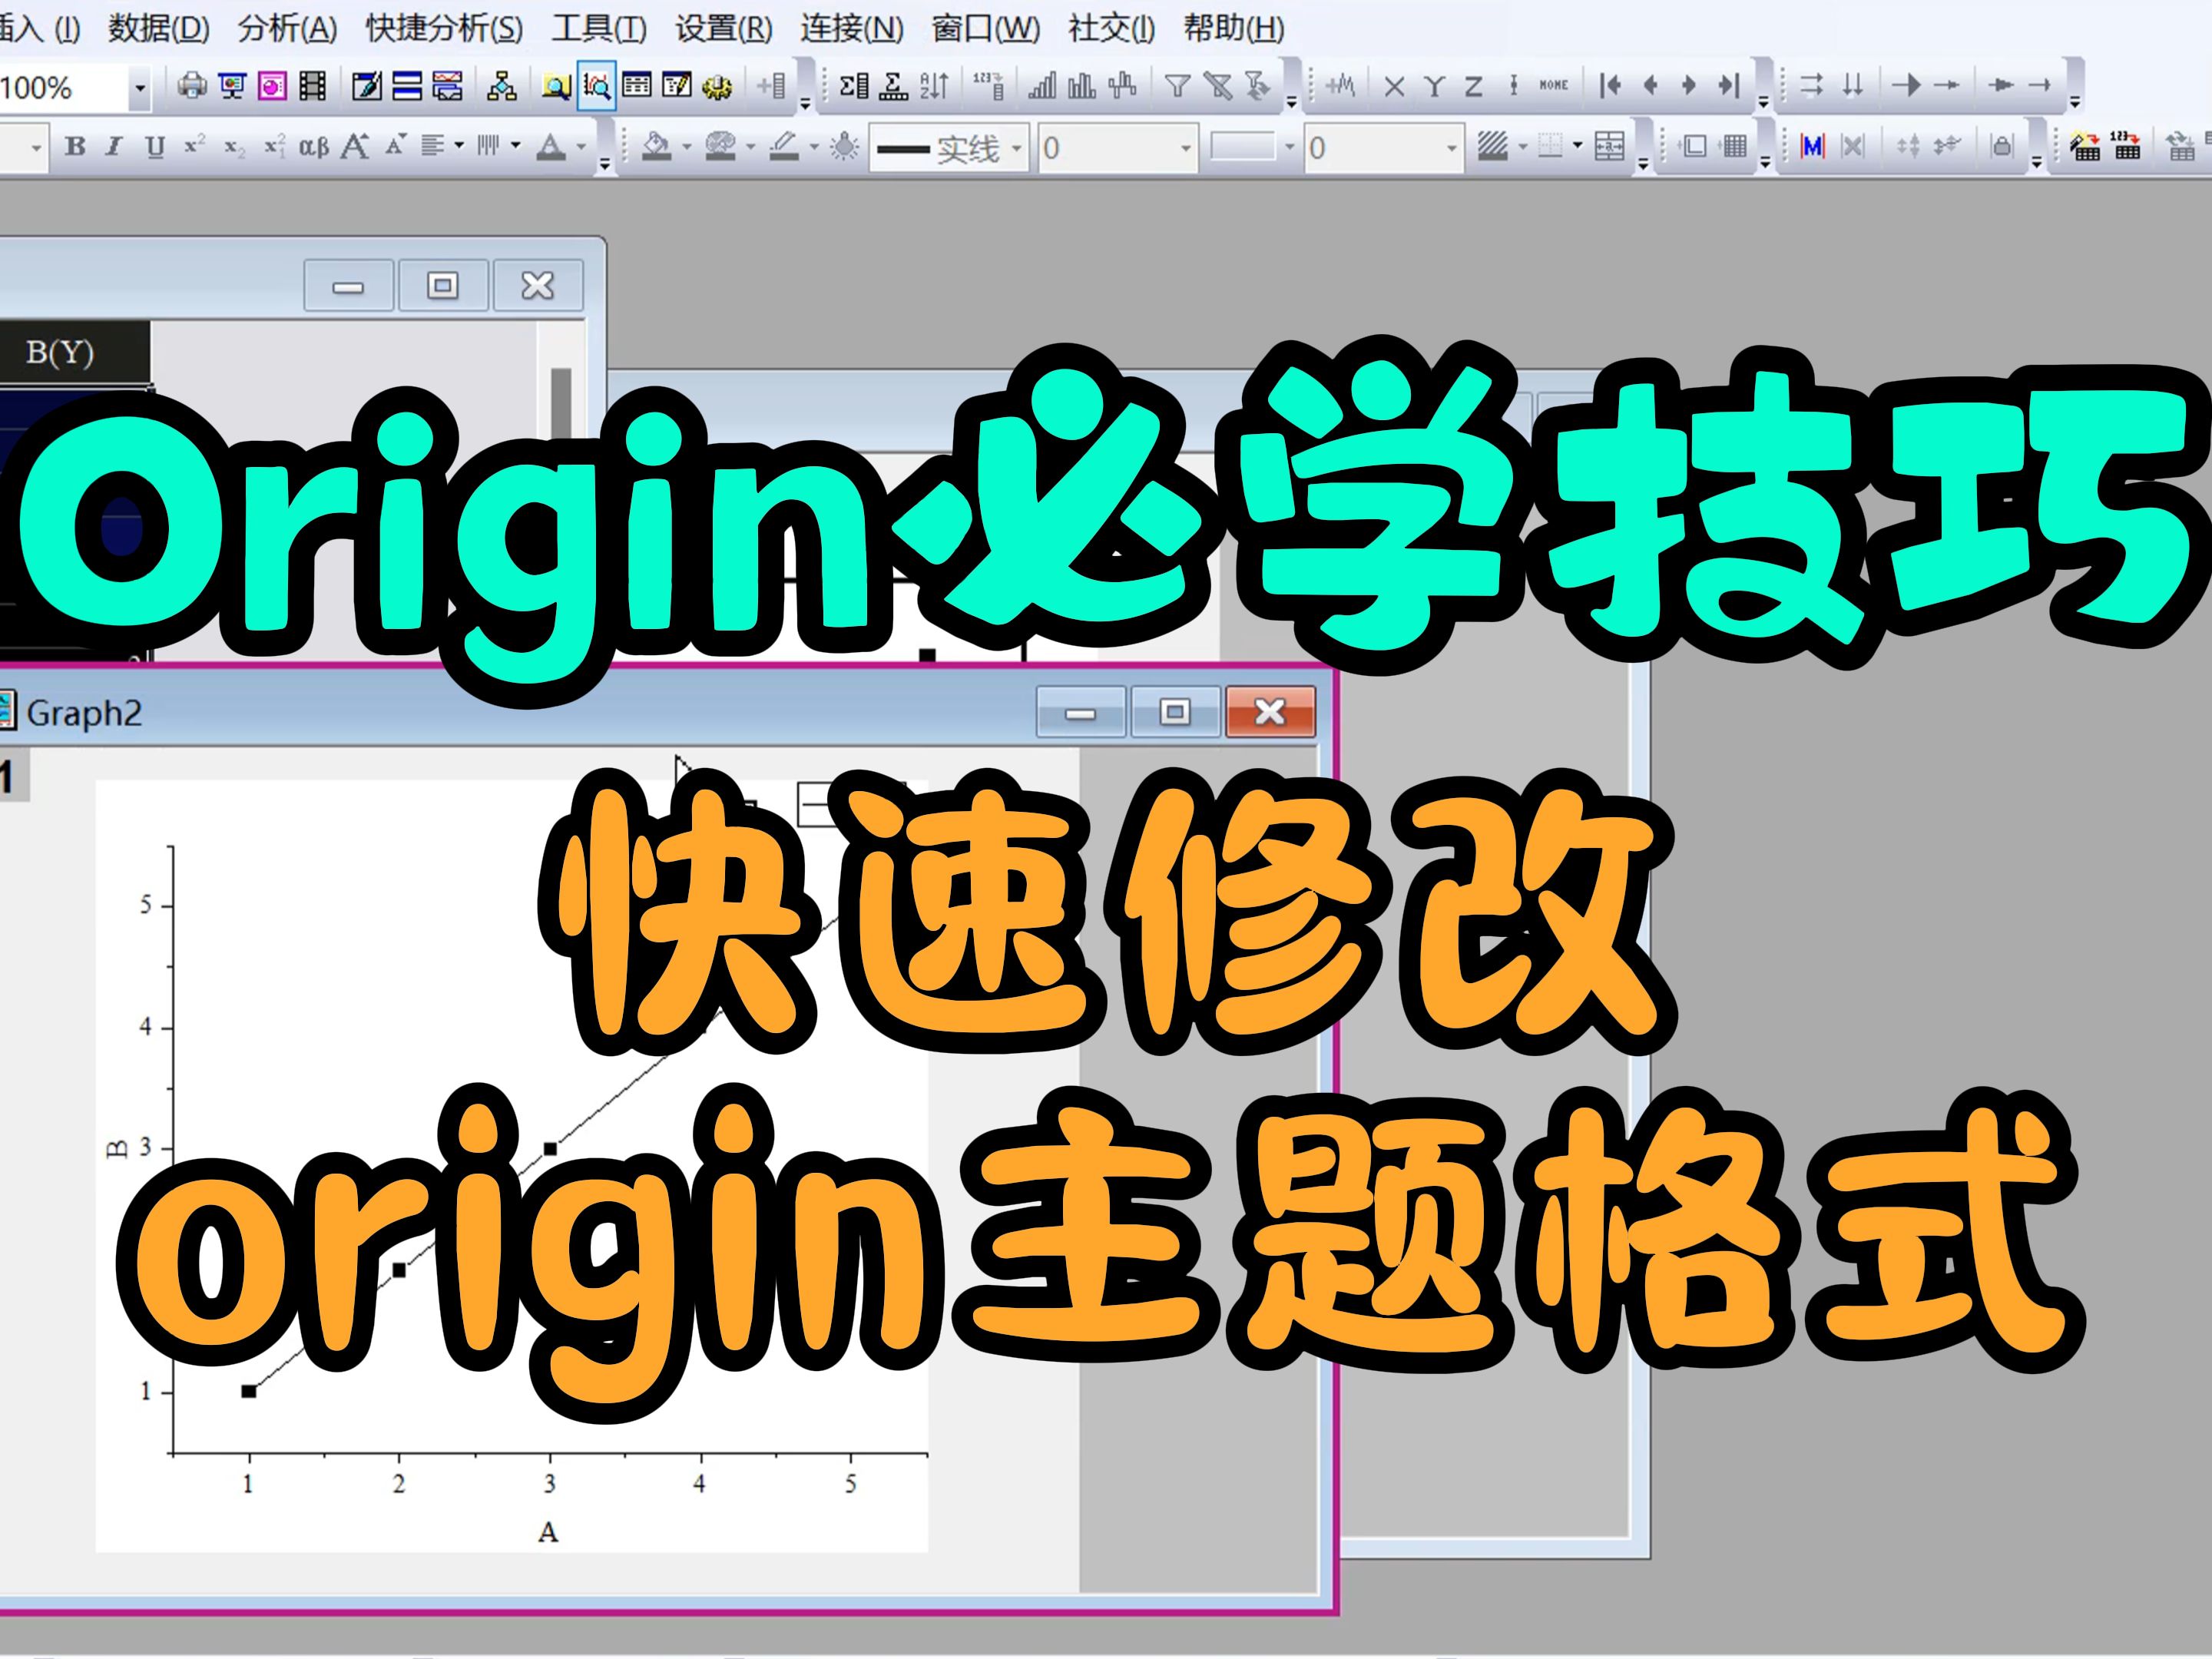Viewport: 2212px width, 1659px height.
Task: Click the light bulb lighting icon
Action: [845, 147]
